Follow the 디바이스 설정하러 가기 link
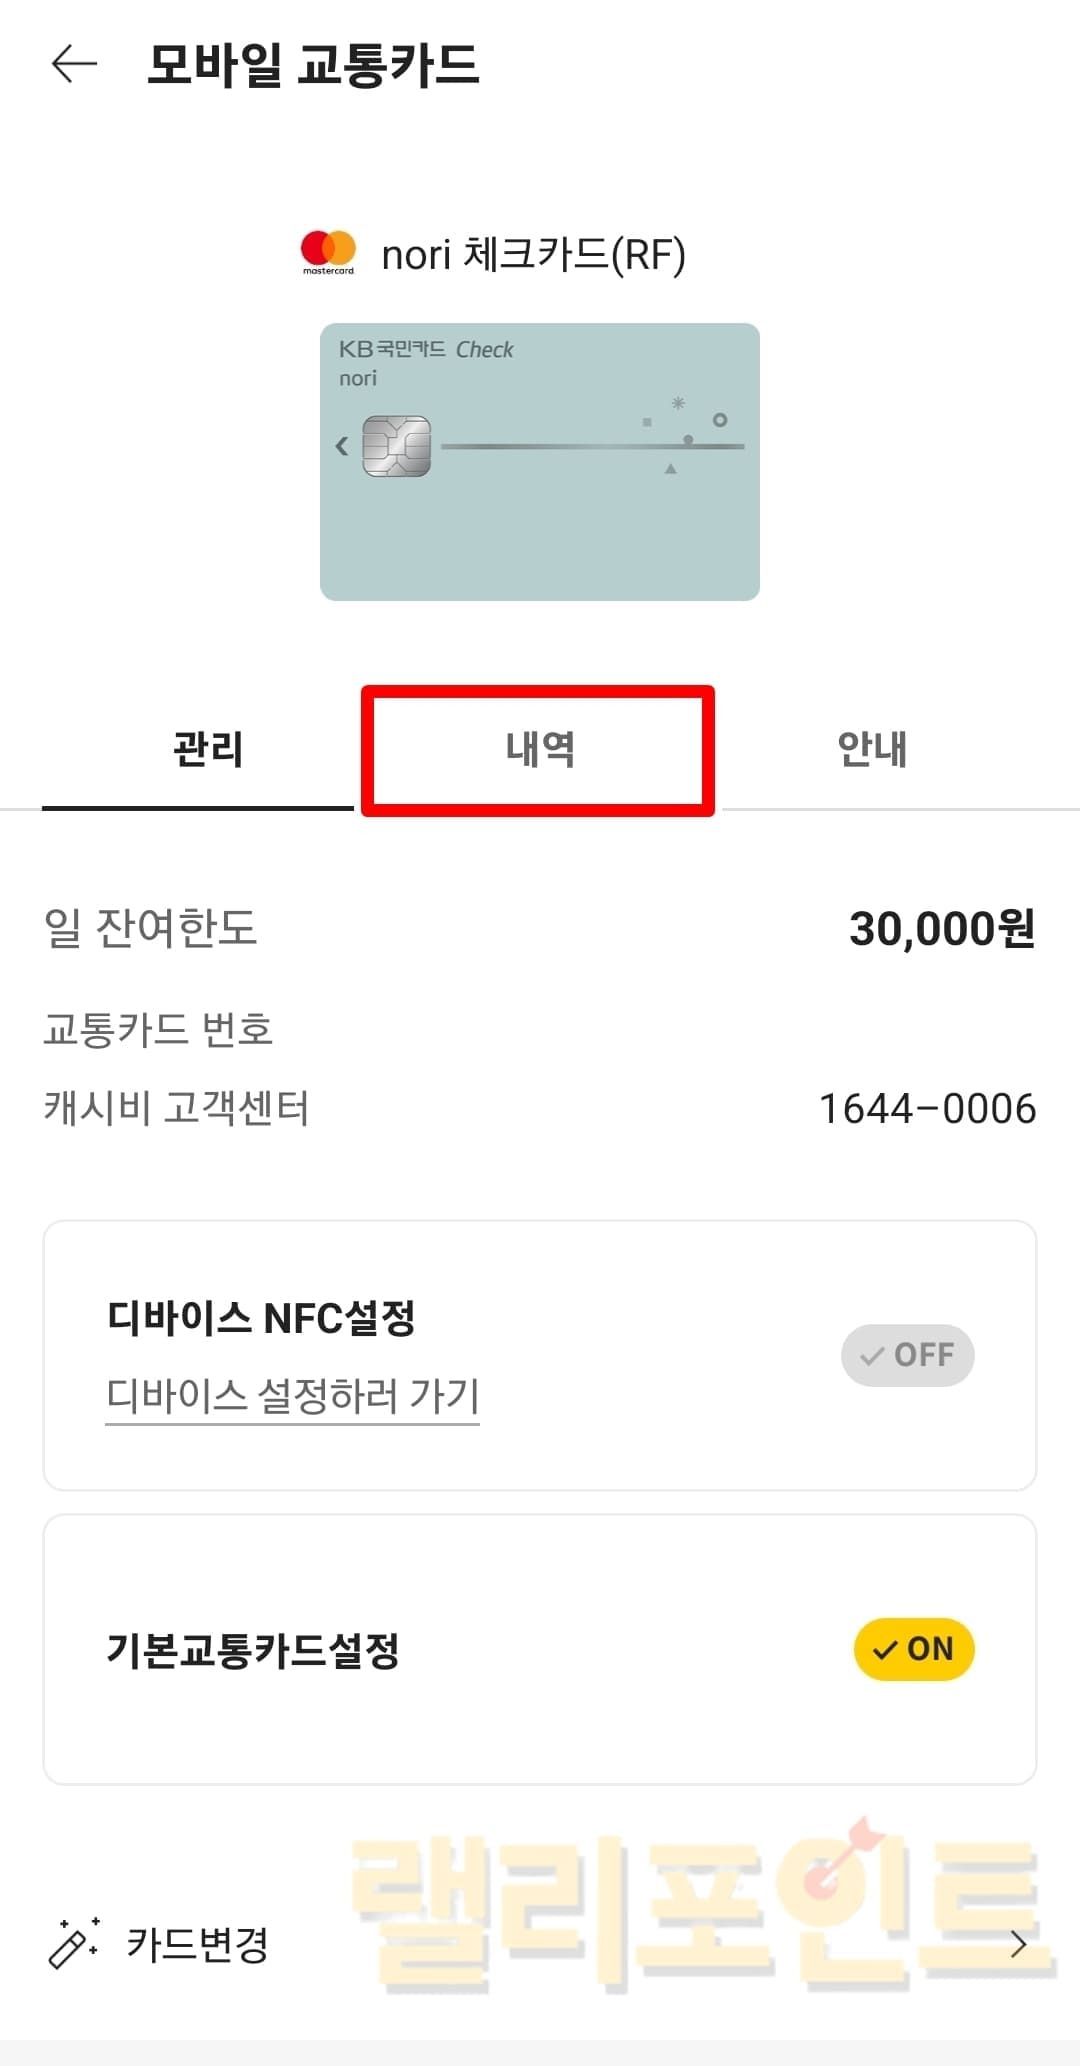Screen dimensions: 1080x2066 [x=293, y=1395]
